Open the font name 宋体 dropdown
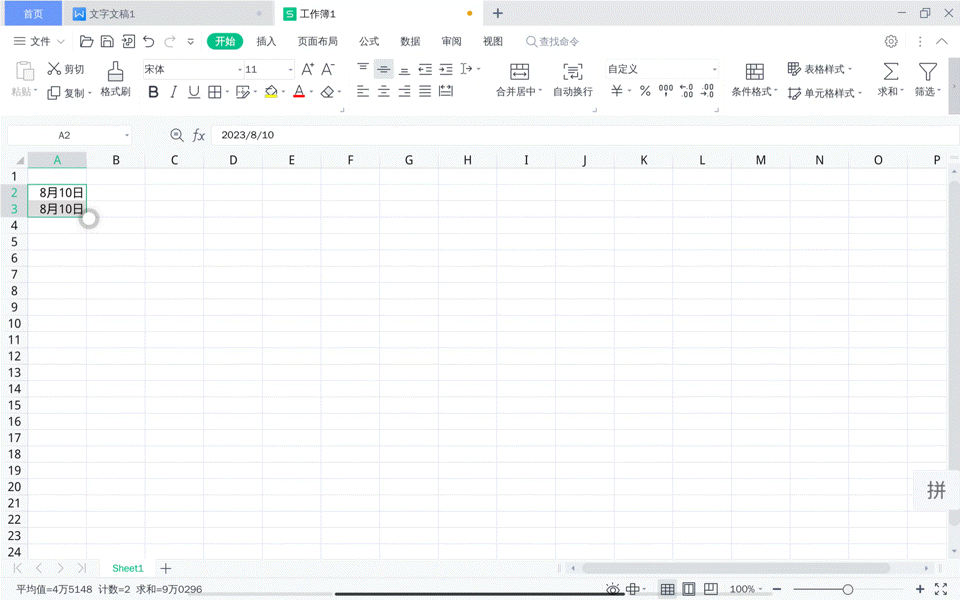 (x=240, y=70)
